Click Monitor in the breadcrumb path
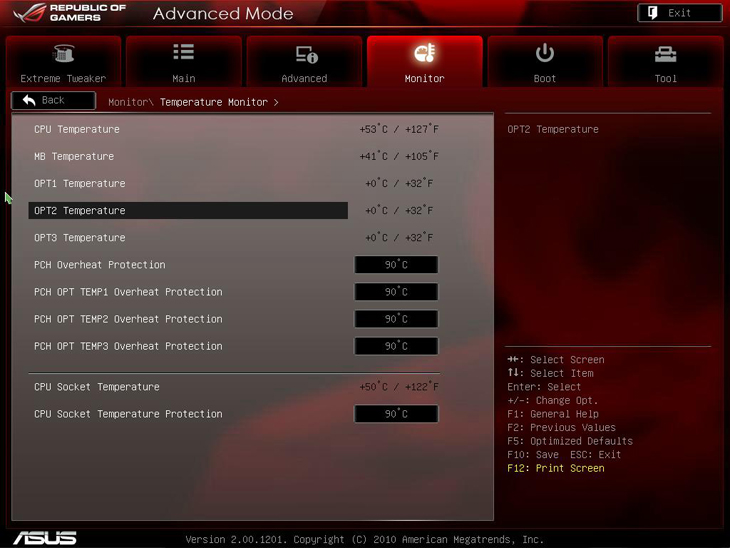Screen dimensions: 730x548 (x=128, y=102)
